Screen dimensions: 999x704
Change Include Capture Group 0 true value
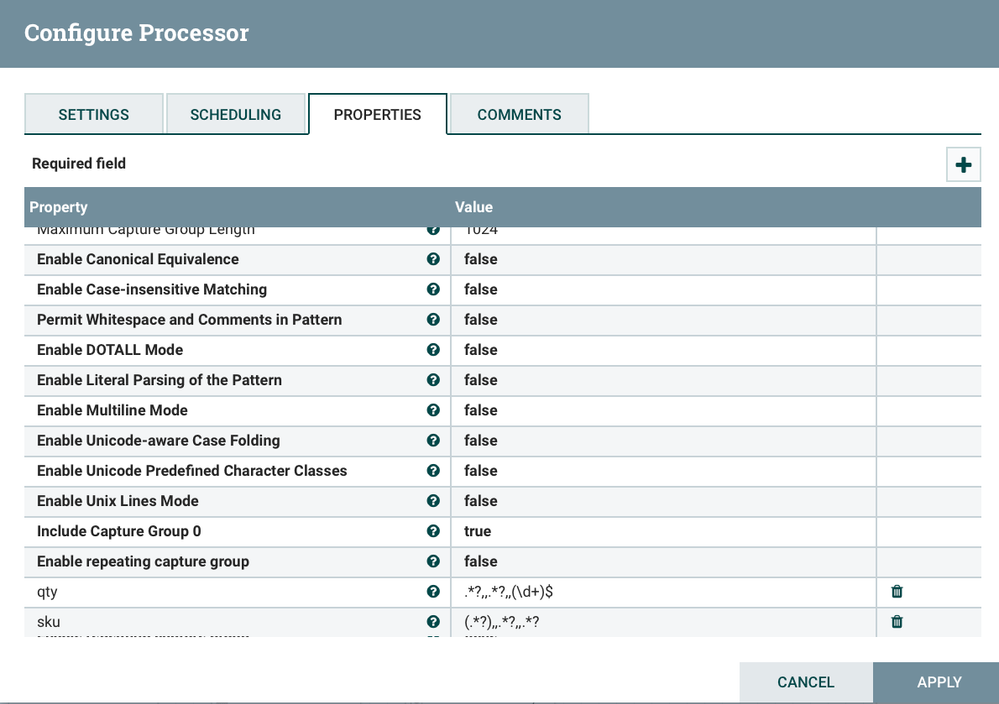(660, 531)
